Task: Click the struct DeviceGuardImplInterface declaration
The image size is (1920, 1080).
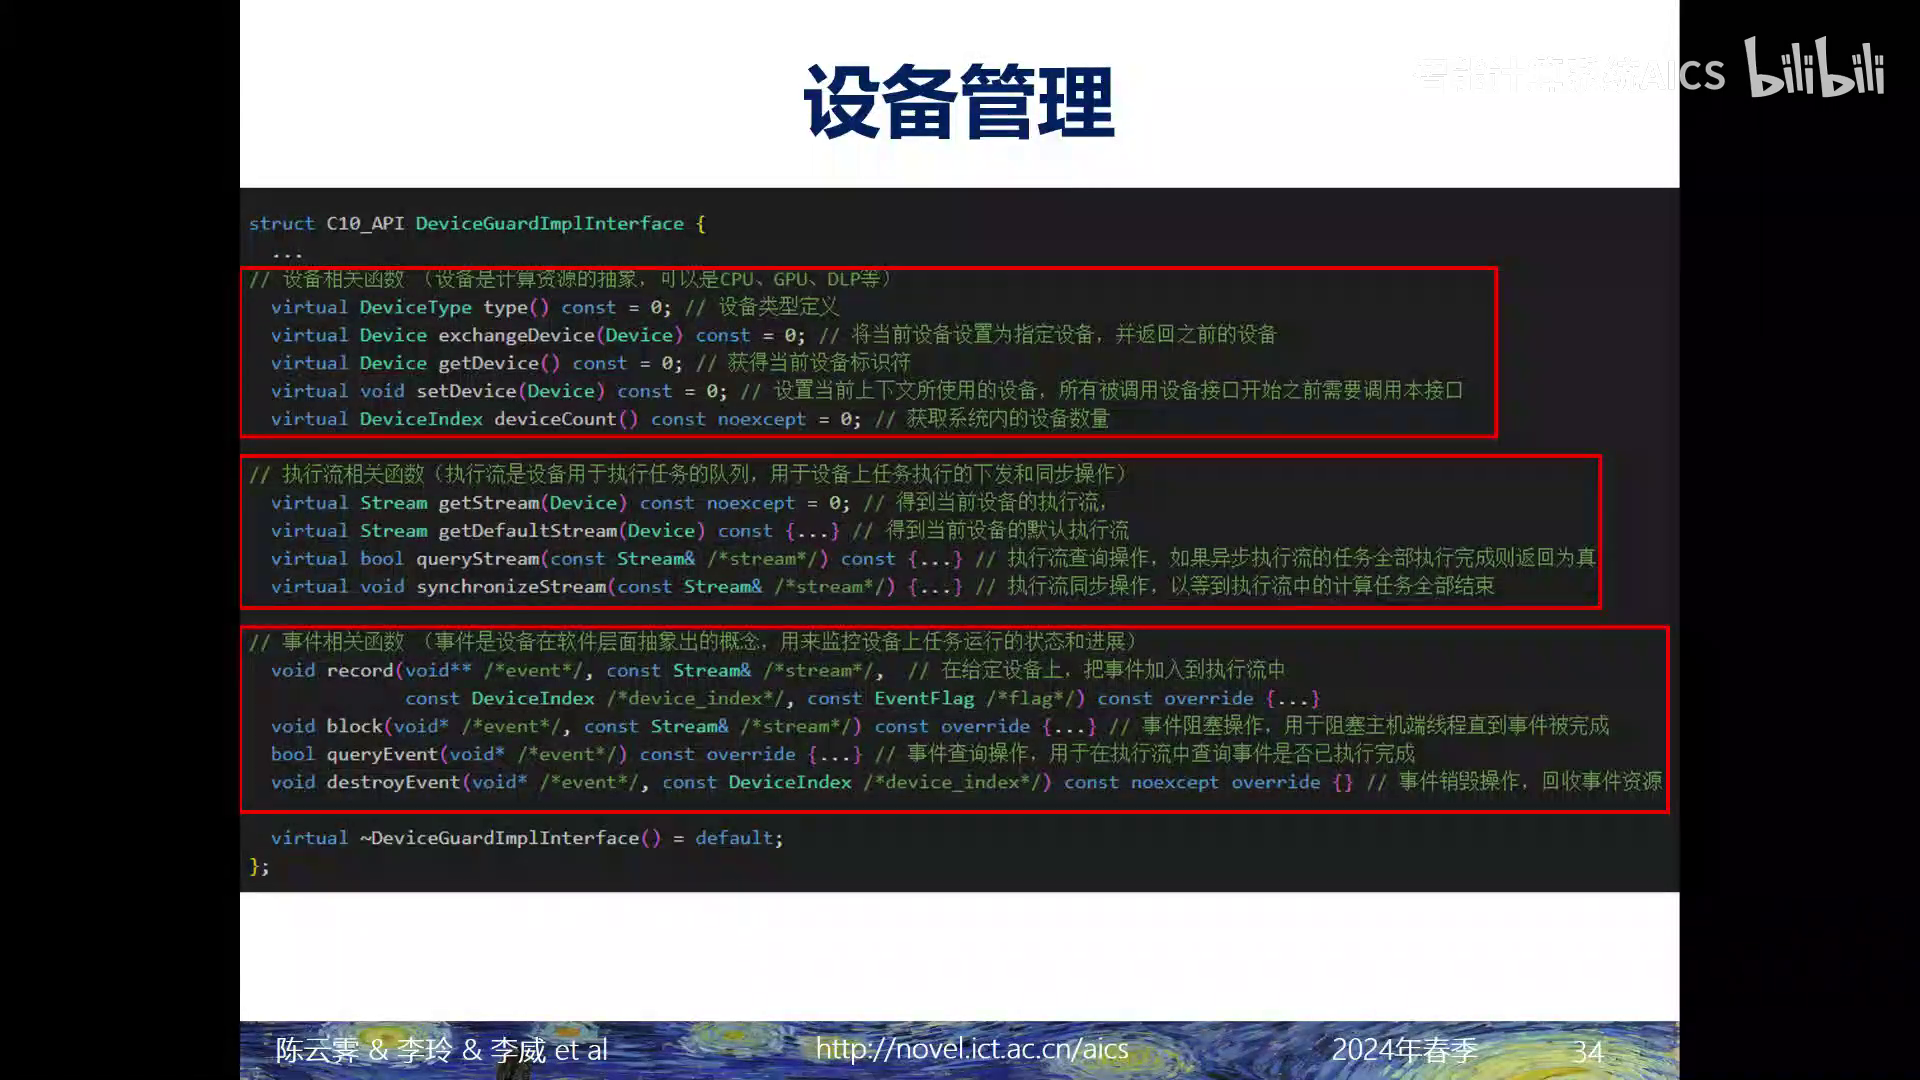Action: point(549,224)
